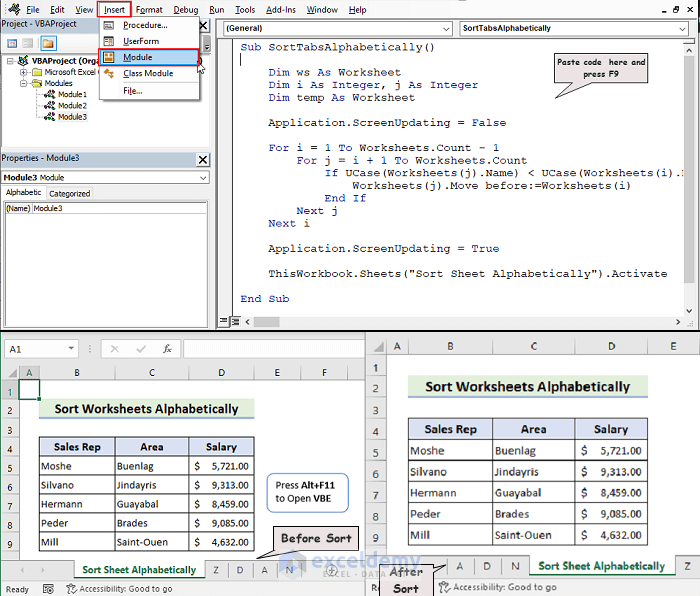This screenshot has height=596, width=700.
Task: Open the Format menu
Action: tap(149, 10)
